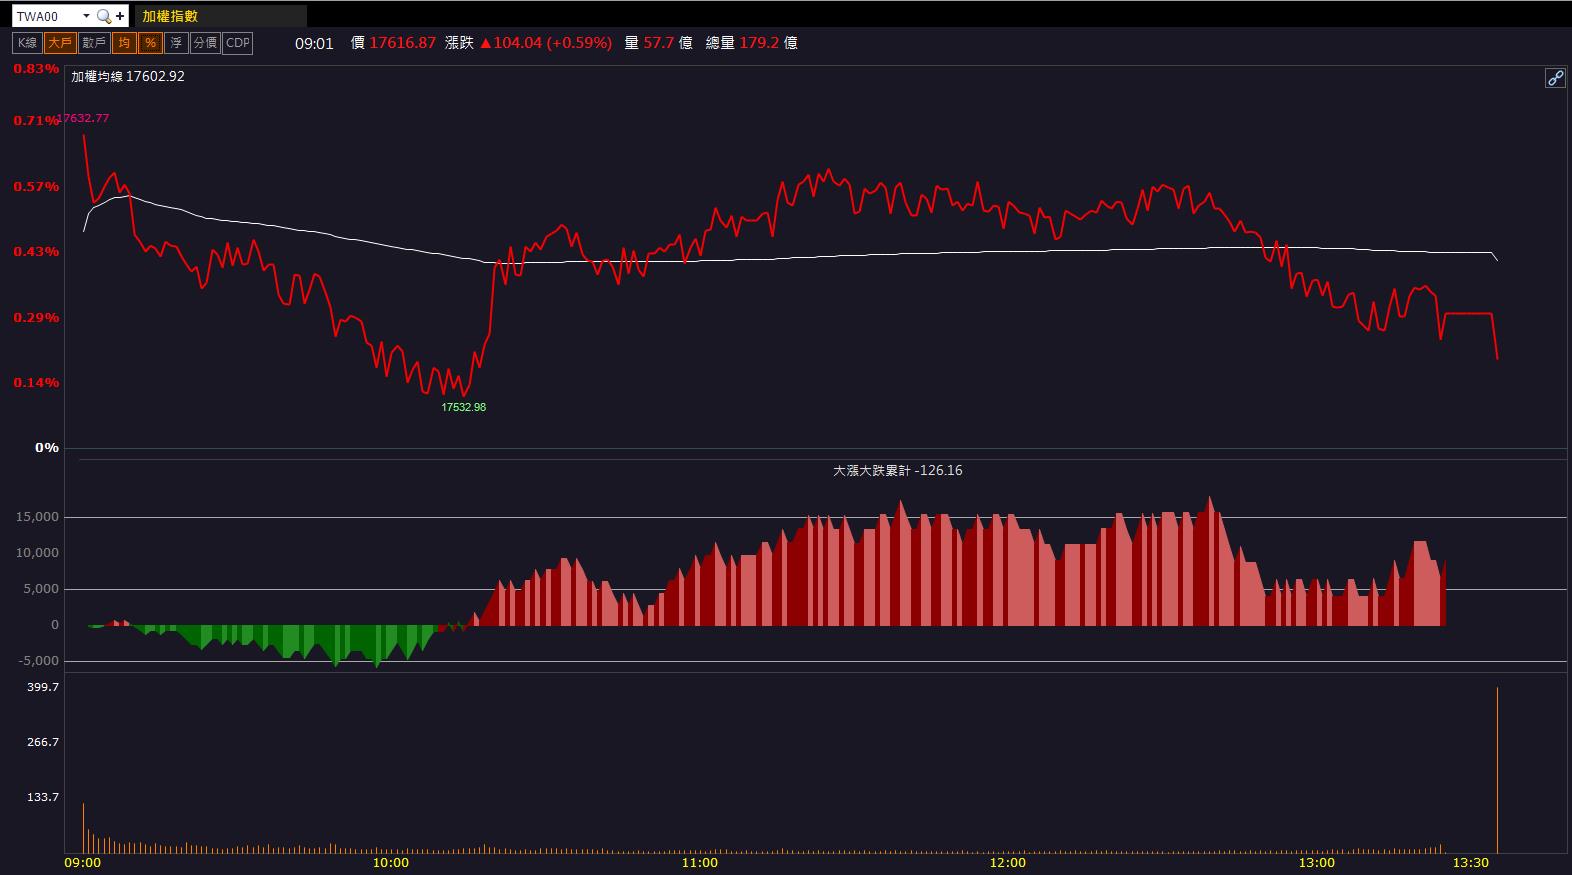1572x875 pixels.
Task: Click the 大漲大跌累計 indicator title
Action: pos(872,470)
